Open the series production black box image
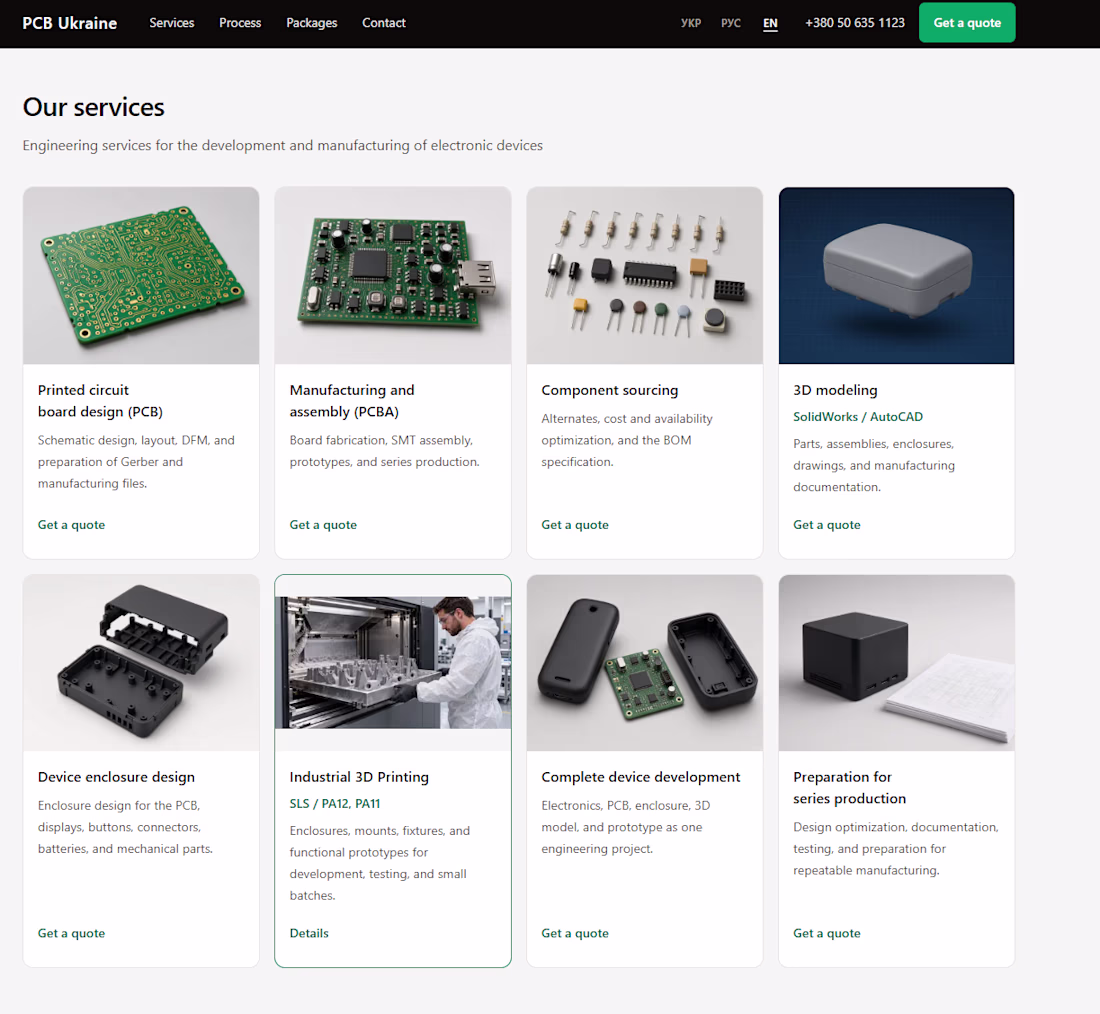The height and width of the screenshot is (1014, 1100). coord(897,663)
